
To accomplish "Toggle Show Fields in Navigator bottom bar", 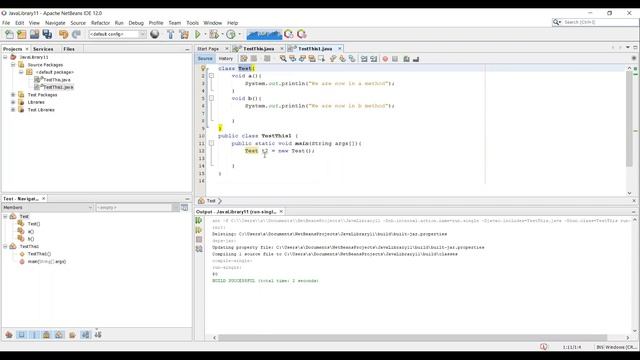I will click(22, 335).
